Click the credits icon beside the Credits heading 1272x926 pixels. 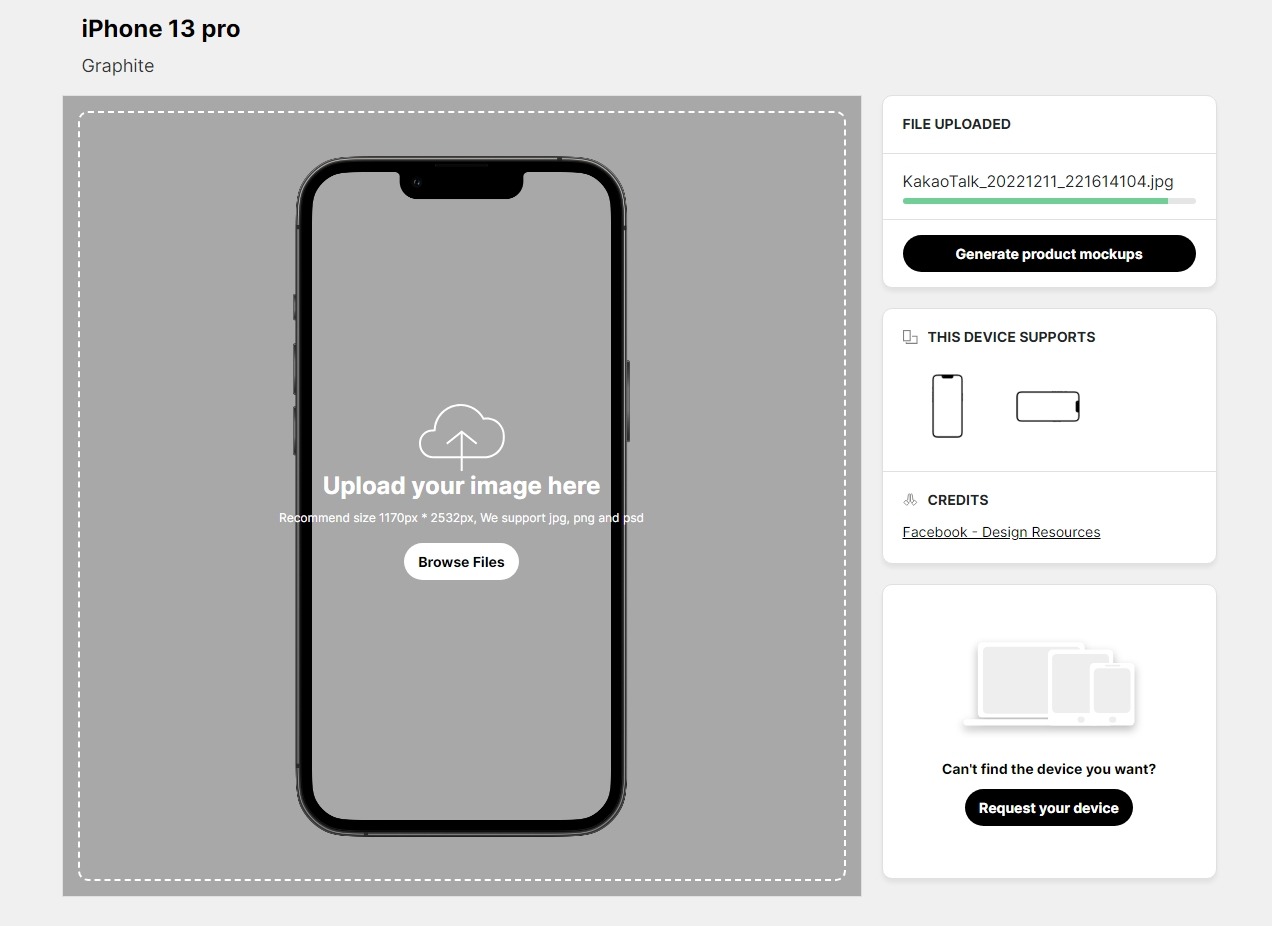pos(910,500)
